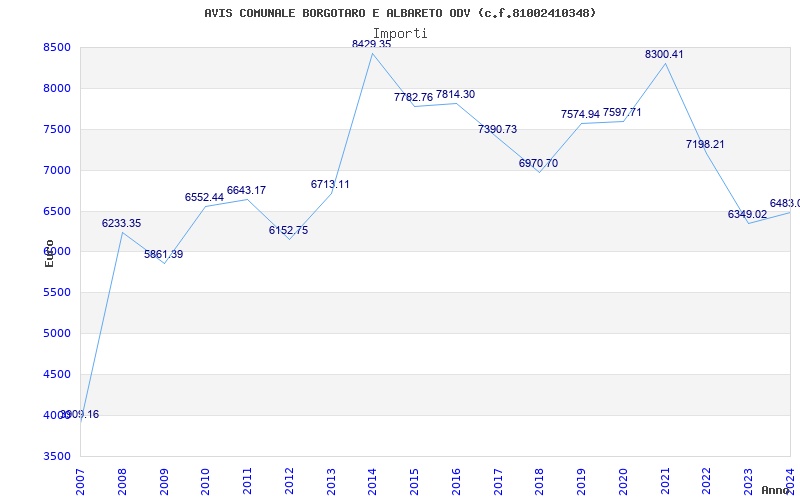Viewport: 800px width, 500px height.
Task: Click the chart title AVIS COMUNALE BORGOTARO E ALBARETO ODV
Action: (x=400, y=13)
